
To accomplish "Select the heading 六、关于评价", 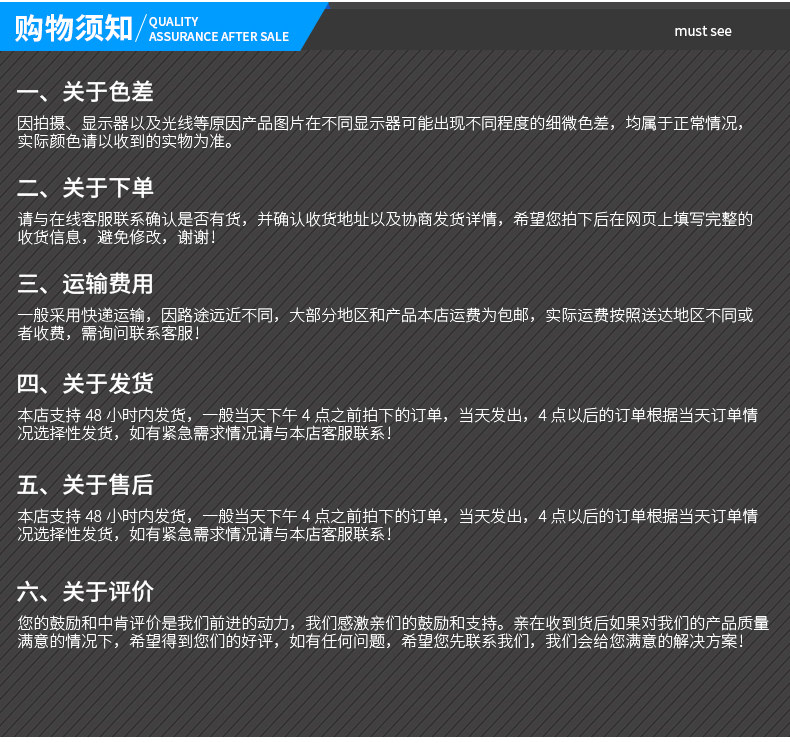I will click(x=85, y=591).
